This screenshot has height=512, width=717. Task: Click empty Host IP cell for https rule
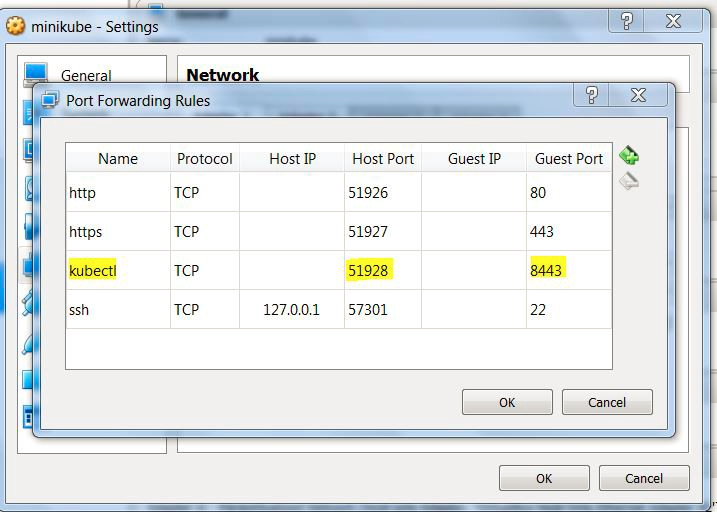[x=292, y=231]
